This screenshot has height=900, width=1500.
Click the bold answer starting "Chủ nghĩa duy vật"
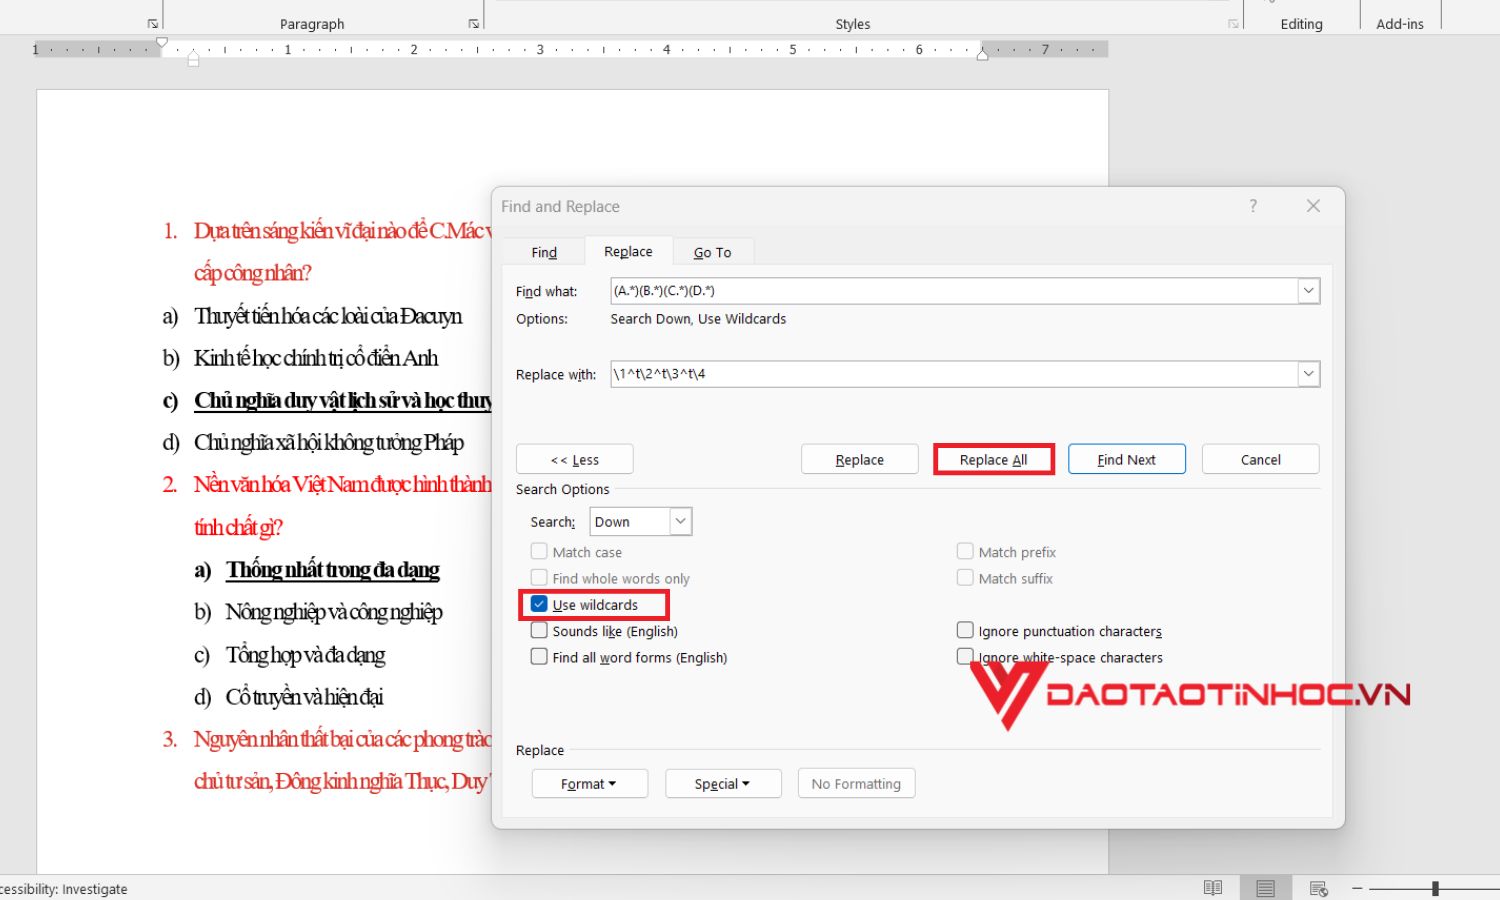click(343, 400)
